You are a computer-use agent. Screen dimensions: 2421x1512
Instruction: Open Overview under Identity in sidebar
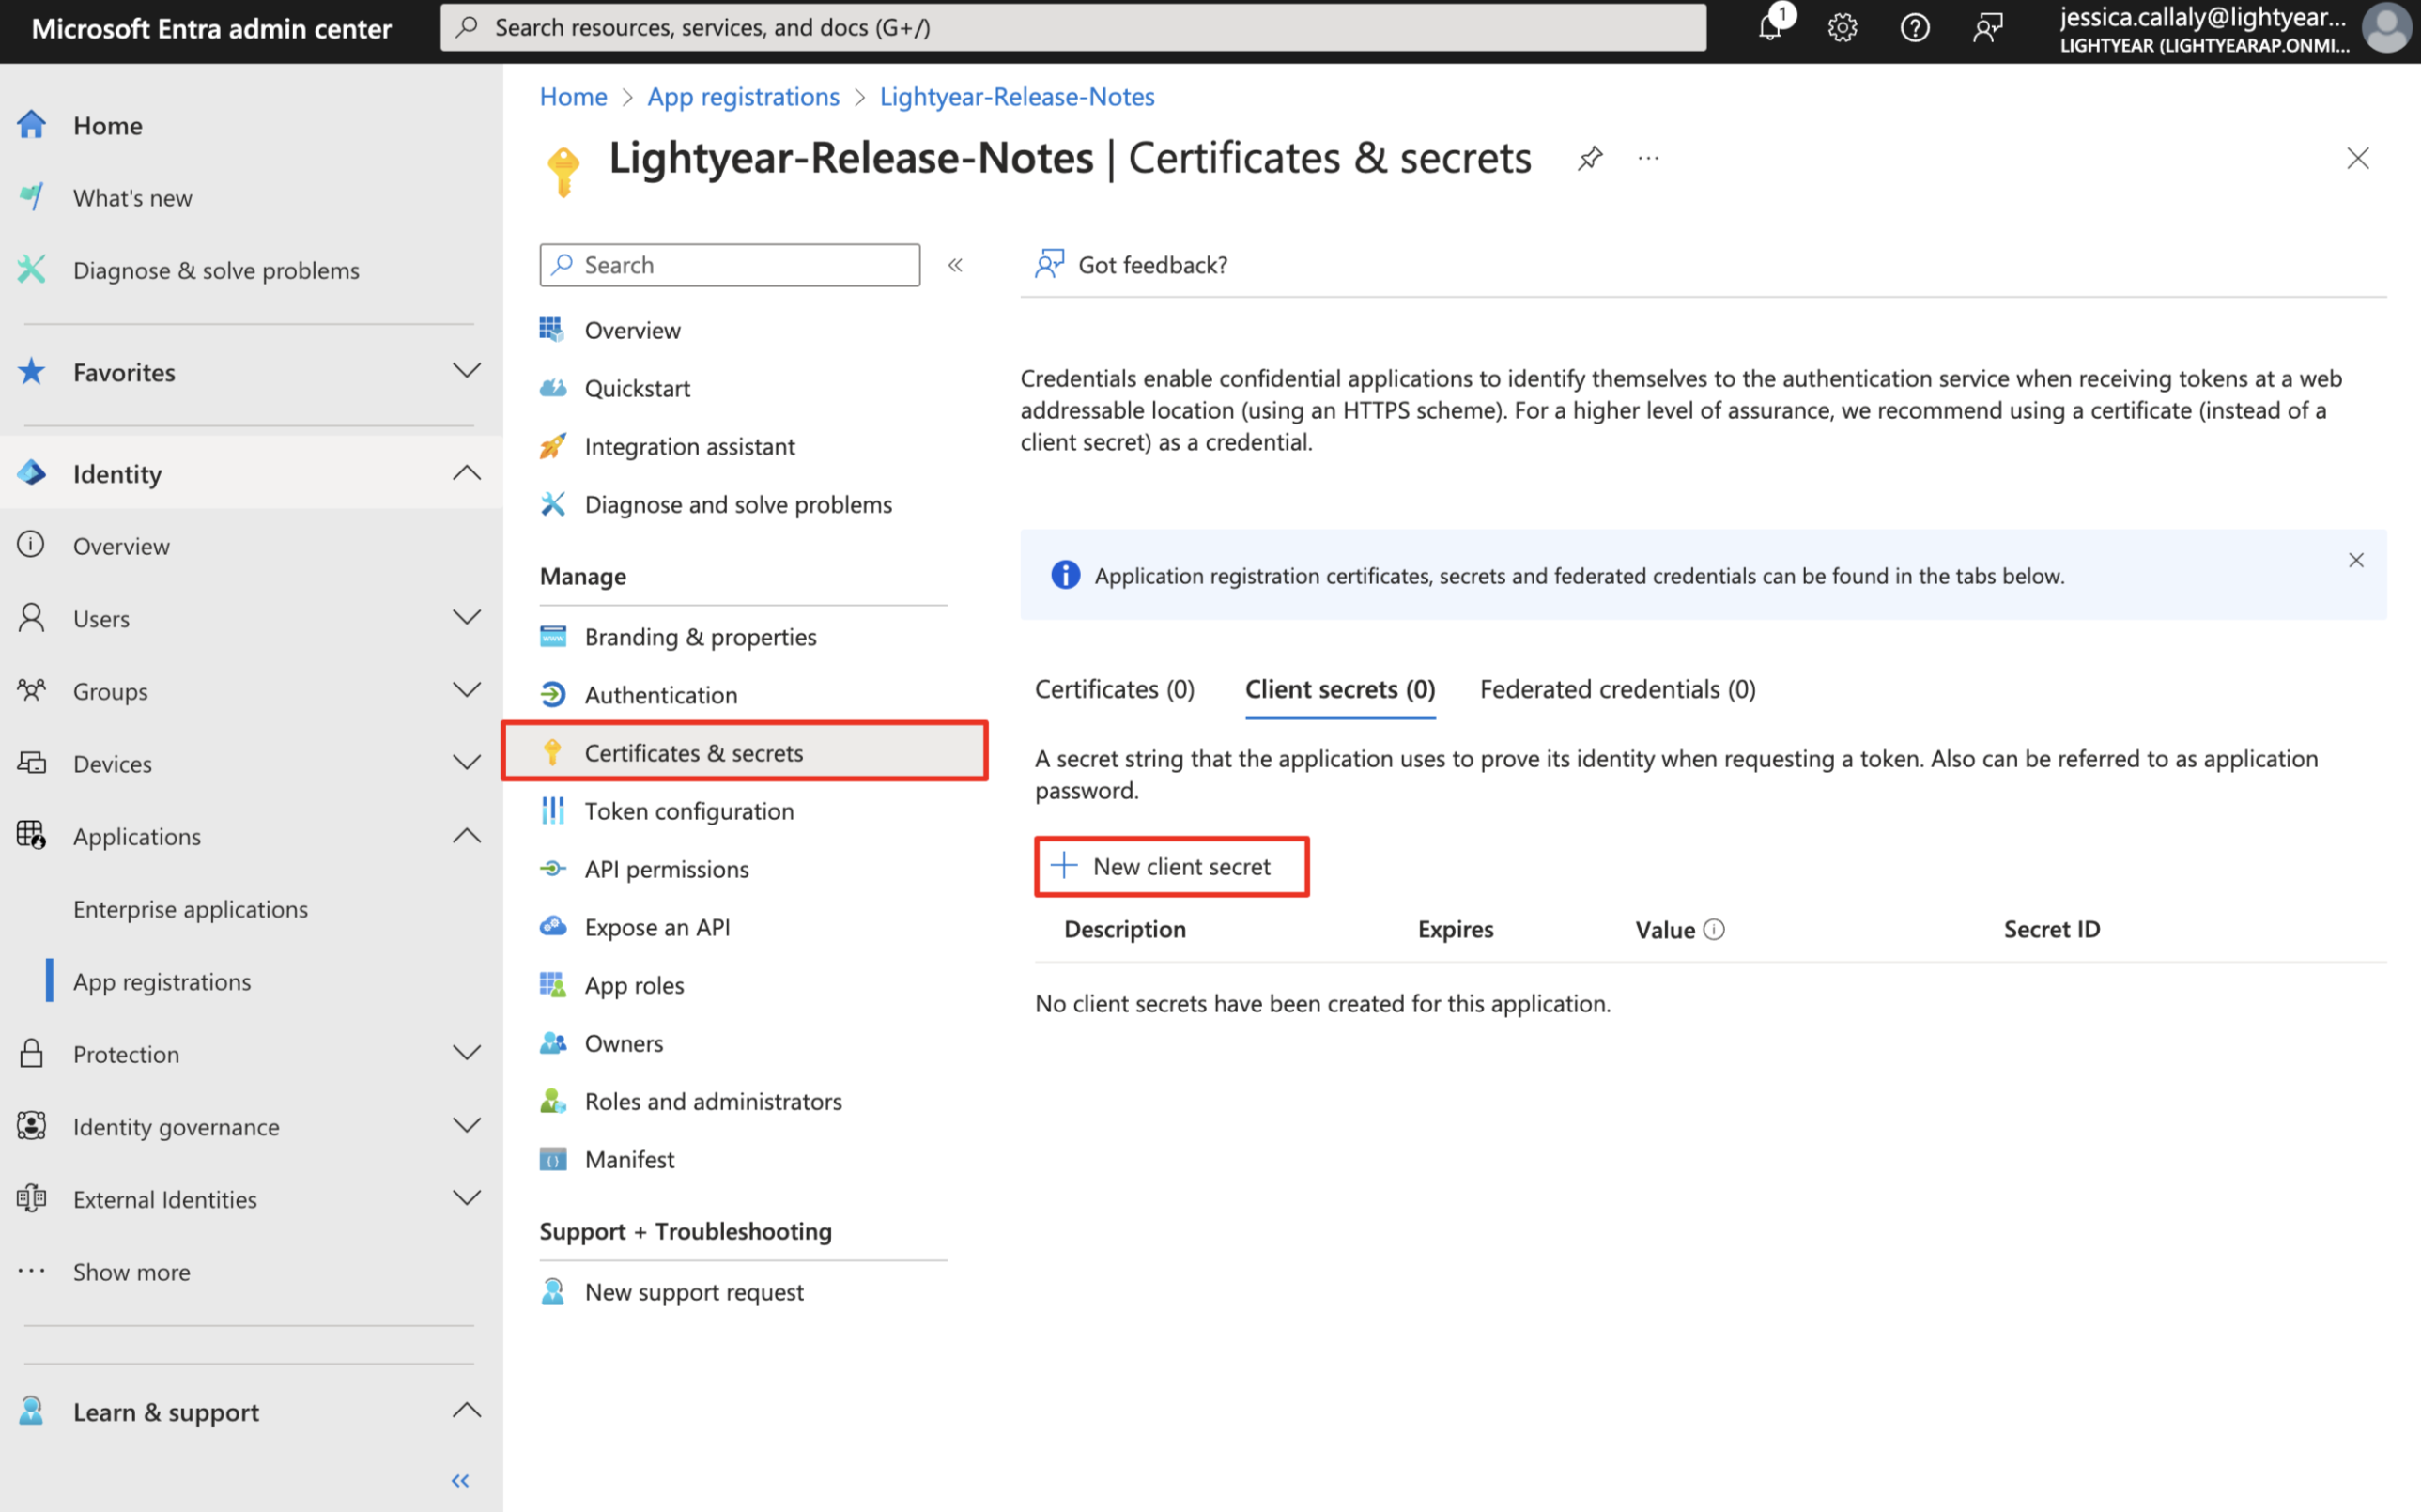(121, 545)
